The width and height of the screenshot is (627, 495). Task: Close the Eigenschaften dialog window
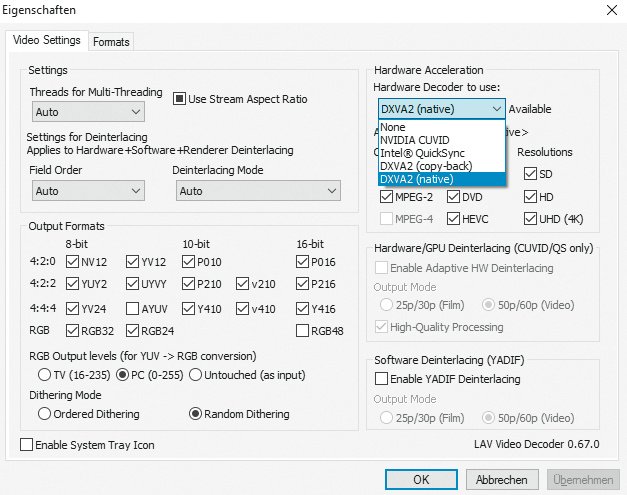point(610,10)
